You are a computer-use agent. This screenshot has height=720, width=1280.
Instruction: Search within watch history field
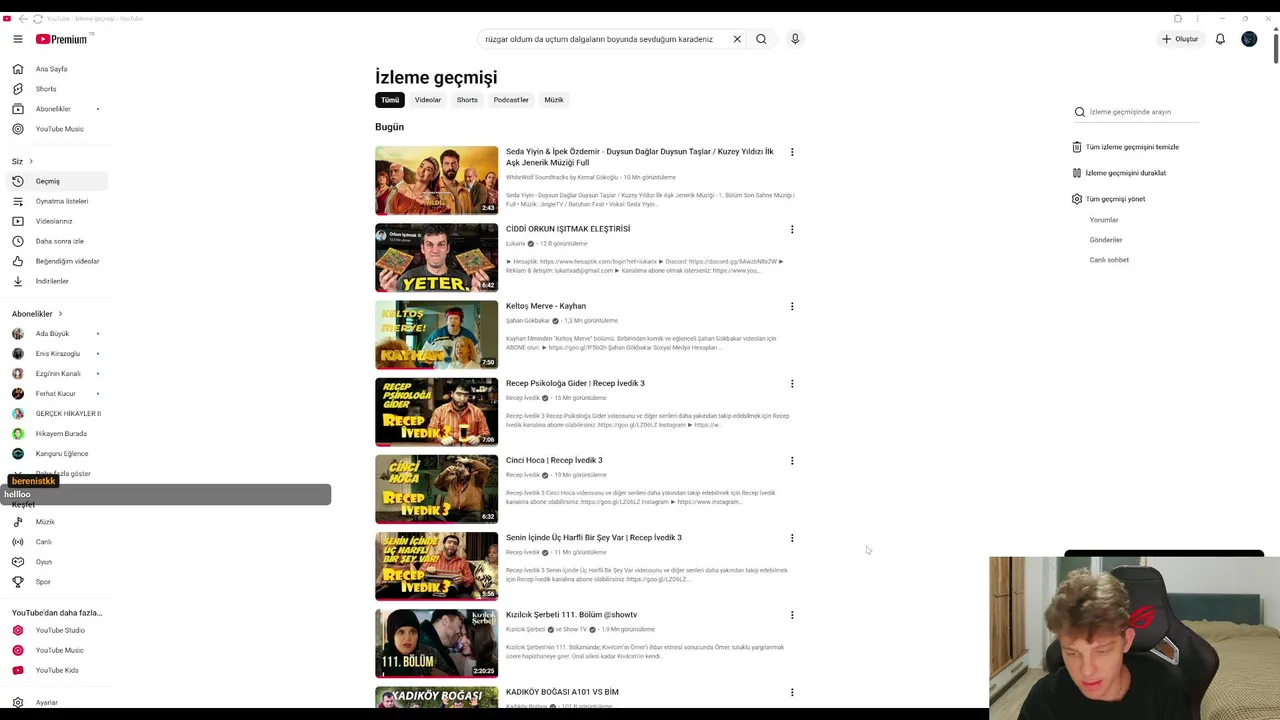tap(1143, 112)
